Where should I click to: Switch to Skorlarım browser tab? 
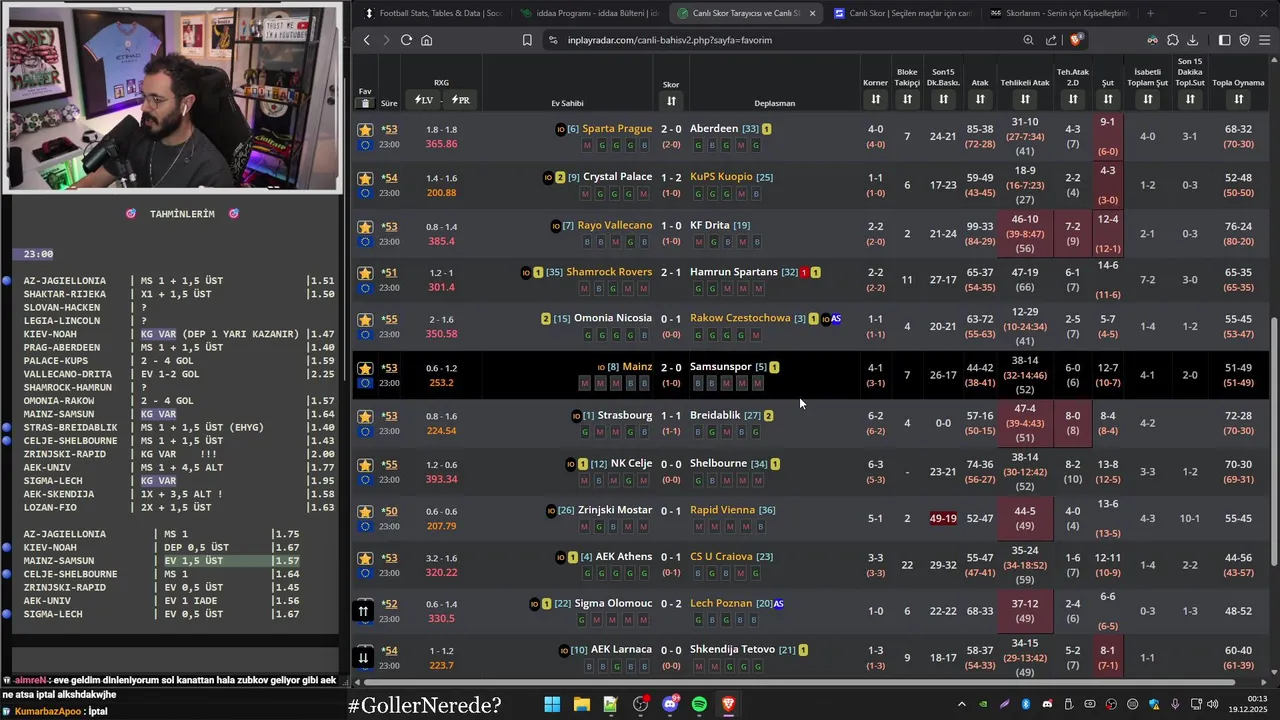[1058, 13]
